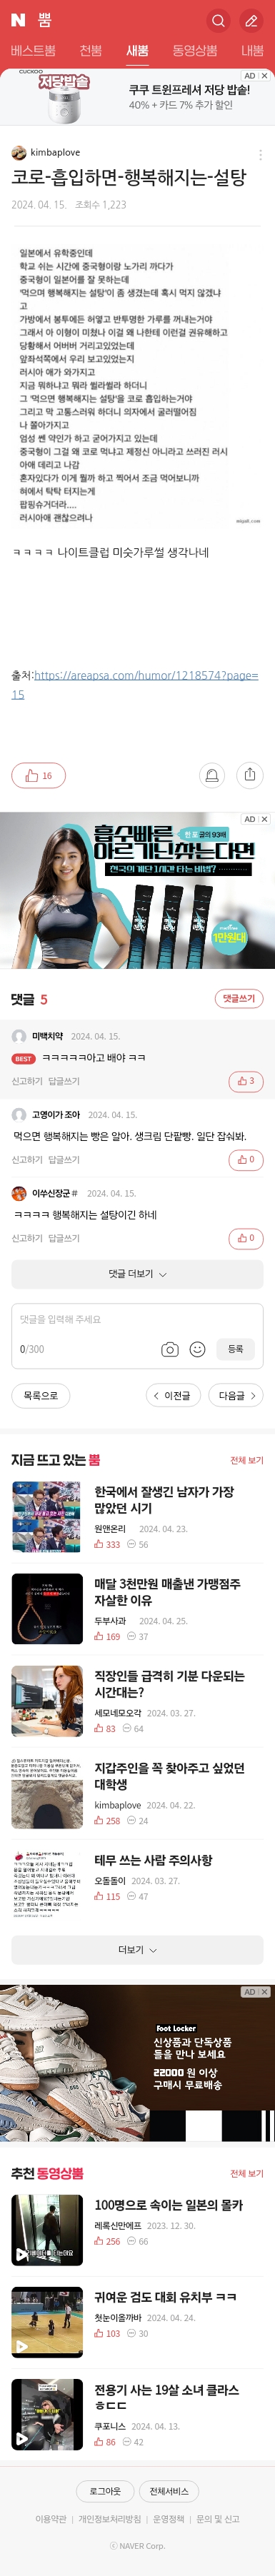Image resolution: width=275 pixels, height=2576 pixels.
Task: Like the BEST comment by 미백치약
Action: 246,1081
